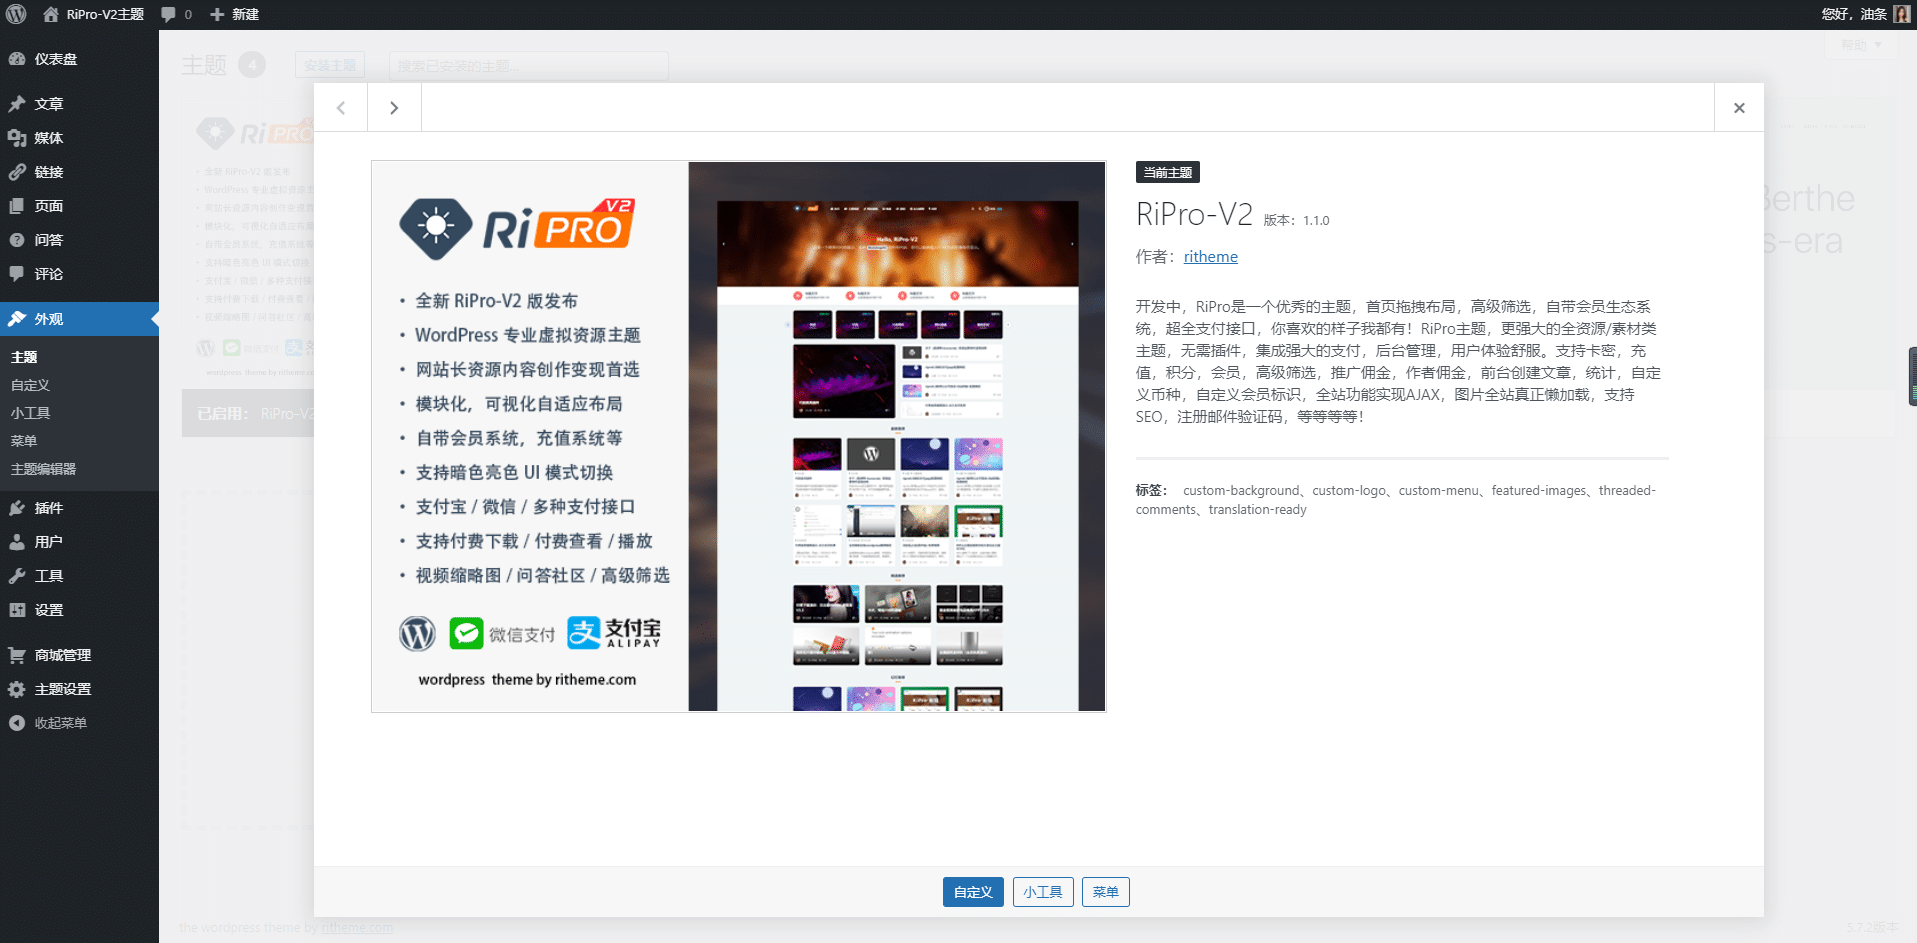Click the 评论 comment icon in sidebar
The height and width of the screenshot is (943, 1917).
point(17,274)
